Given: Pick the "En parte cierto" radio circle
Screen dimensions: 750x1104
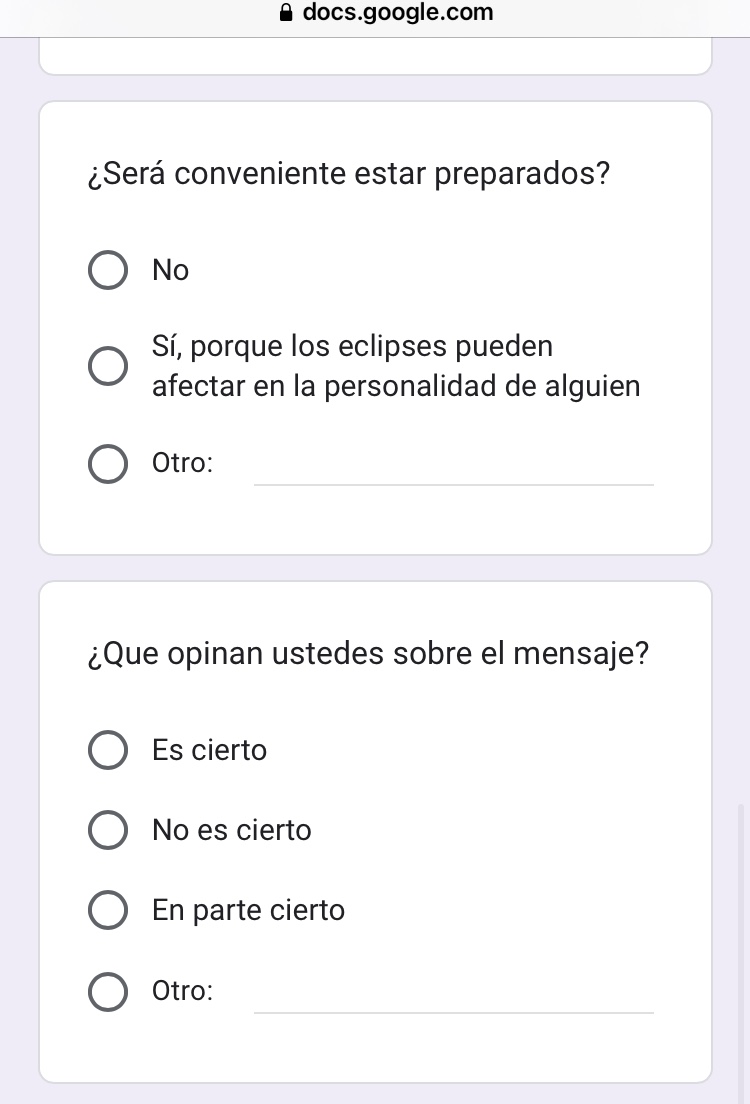Looking at the screenshot, I should click(108, 910).
